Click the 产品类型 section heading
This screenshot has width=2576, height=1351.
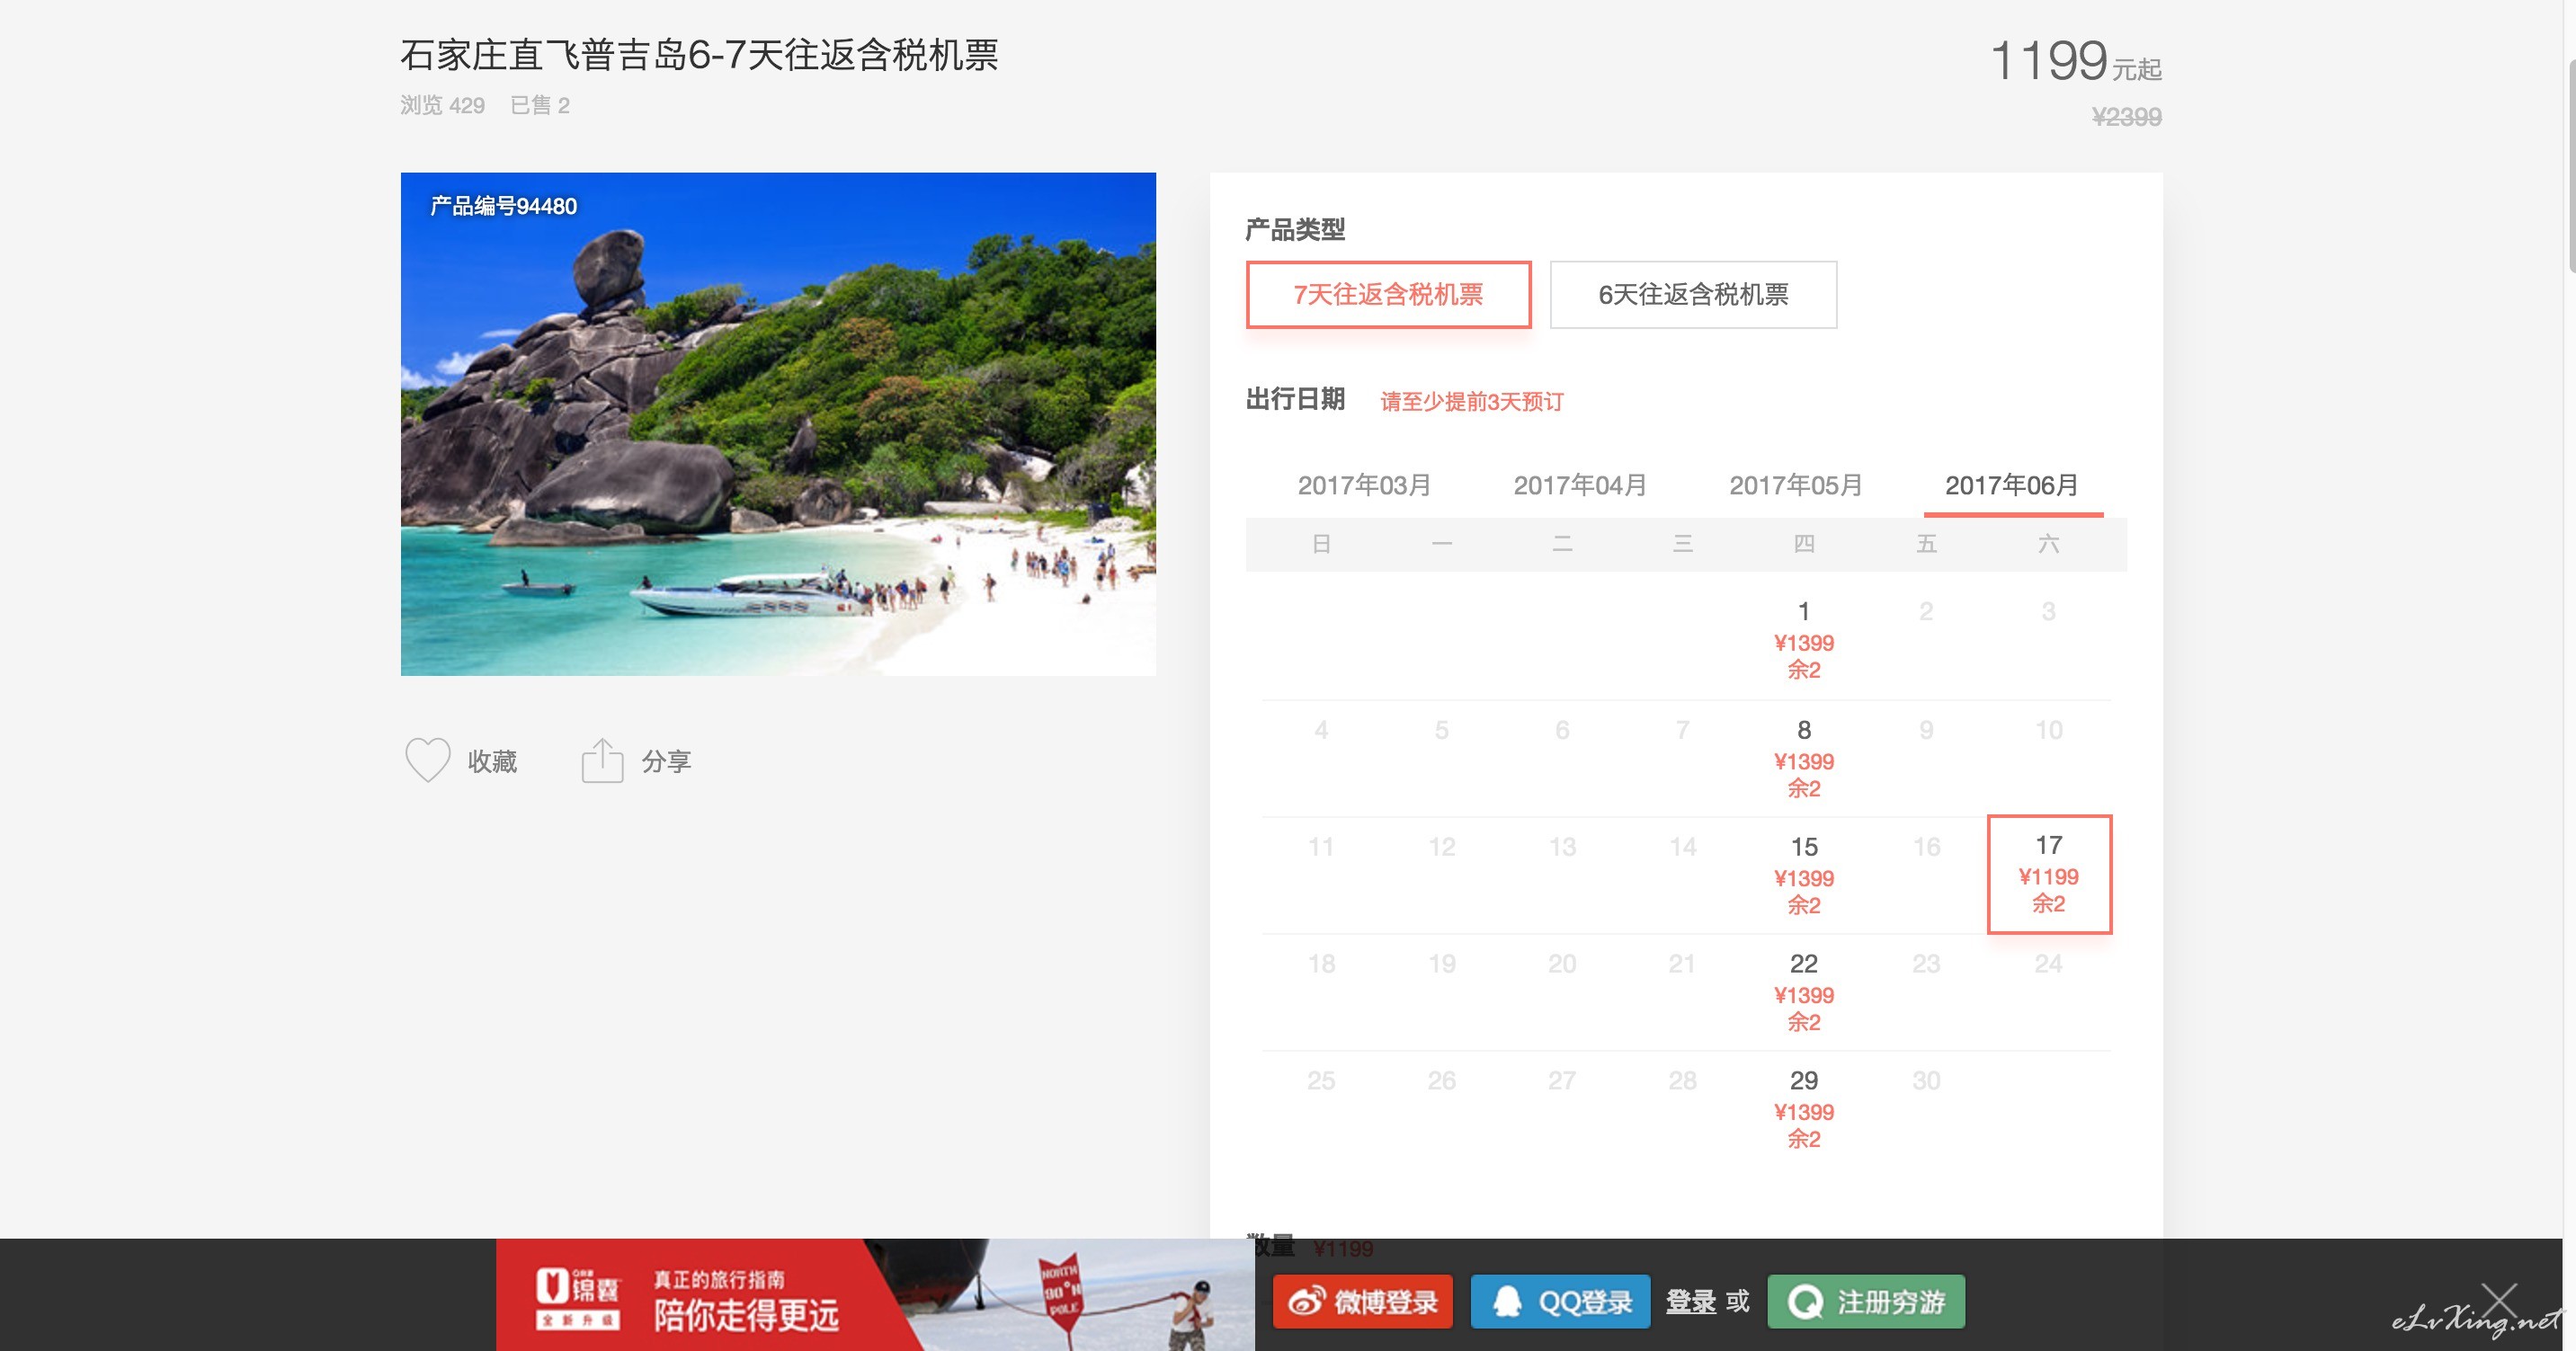coord(1295,229)
